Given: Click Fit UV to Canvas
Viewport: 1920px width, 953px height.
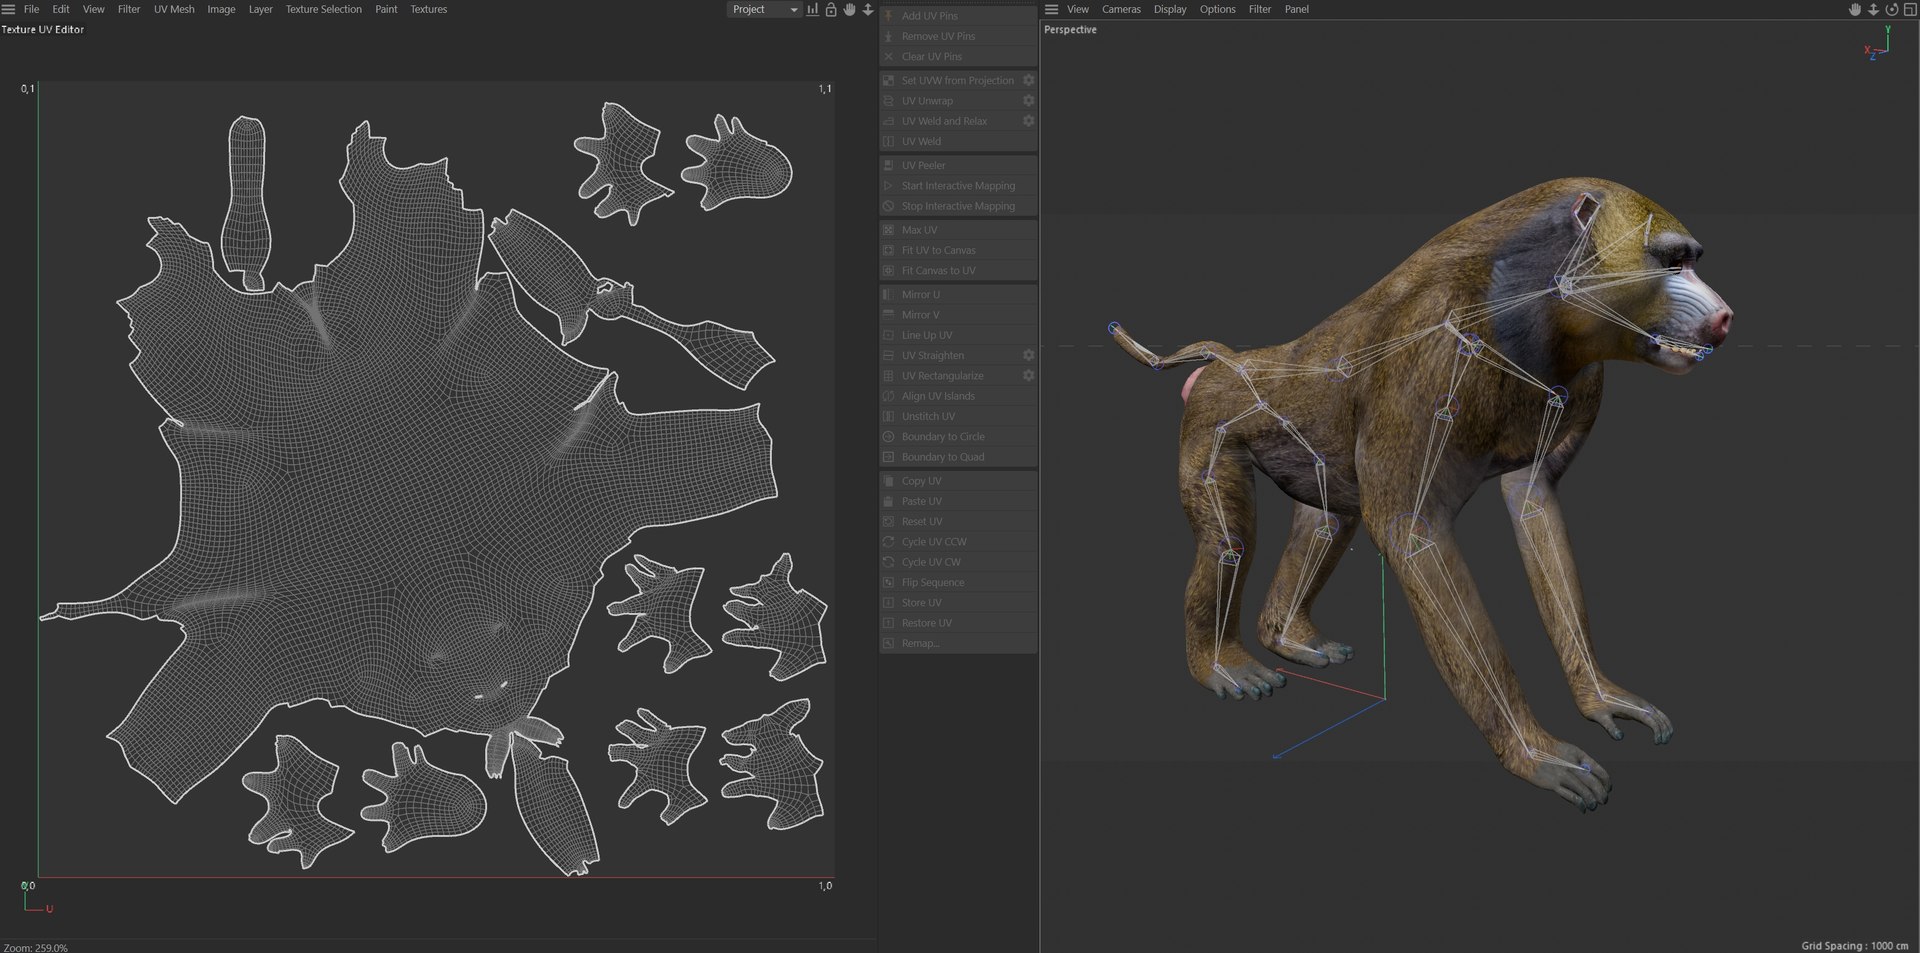Looking at the screenshot, I should pyautogui.click(x=958, y=250).
